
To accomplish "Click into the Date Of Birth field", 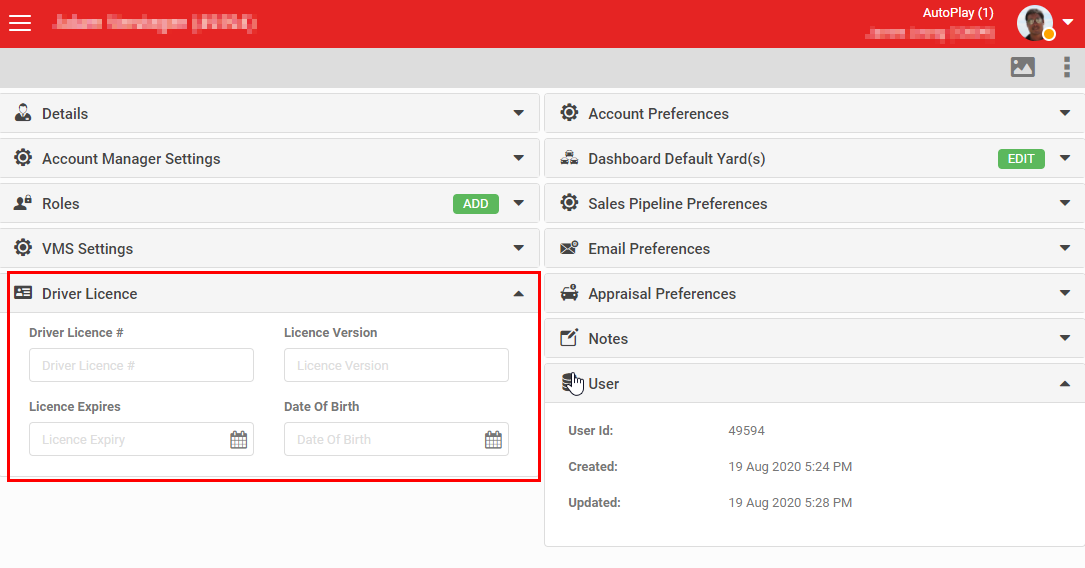I will [x=396, y=439].
